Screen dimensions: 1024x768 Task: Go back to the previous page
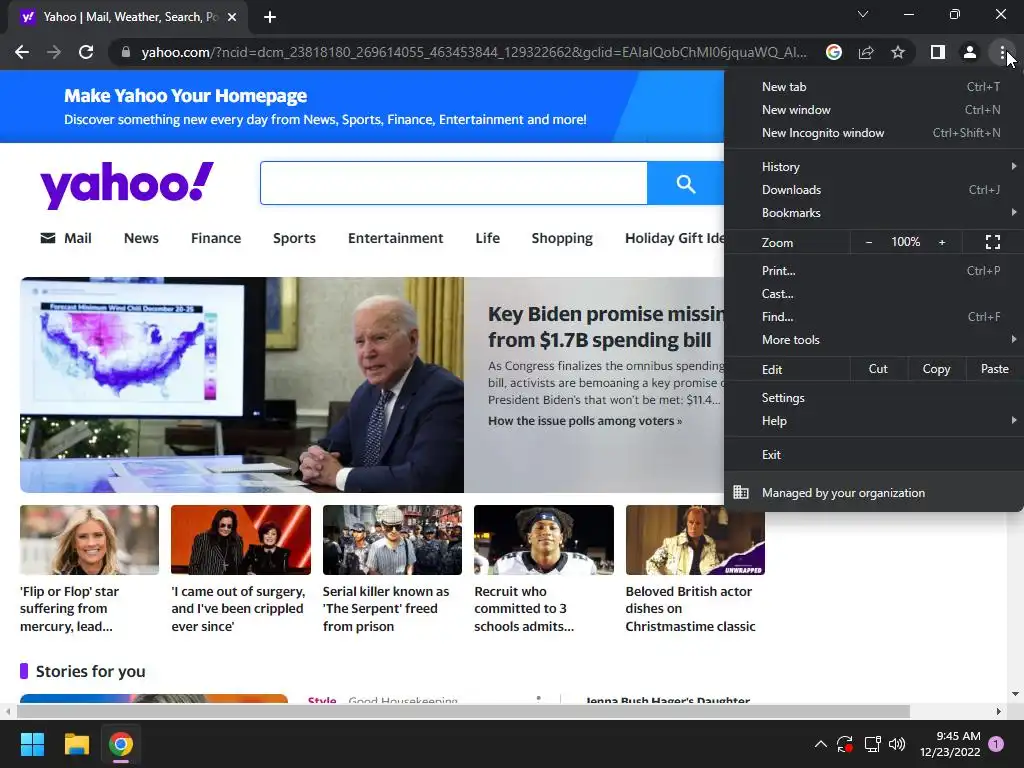[x=22, y=52]
